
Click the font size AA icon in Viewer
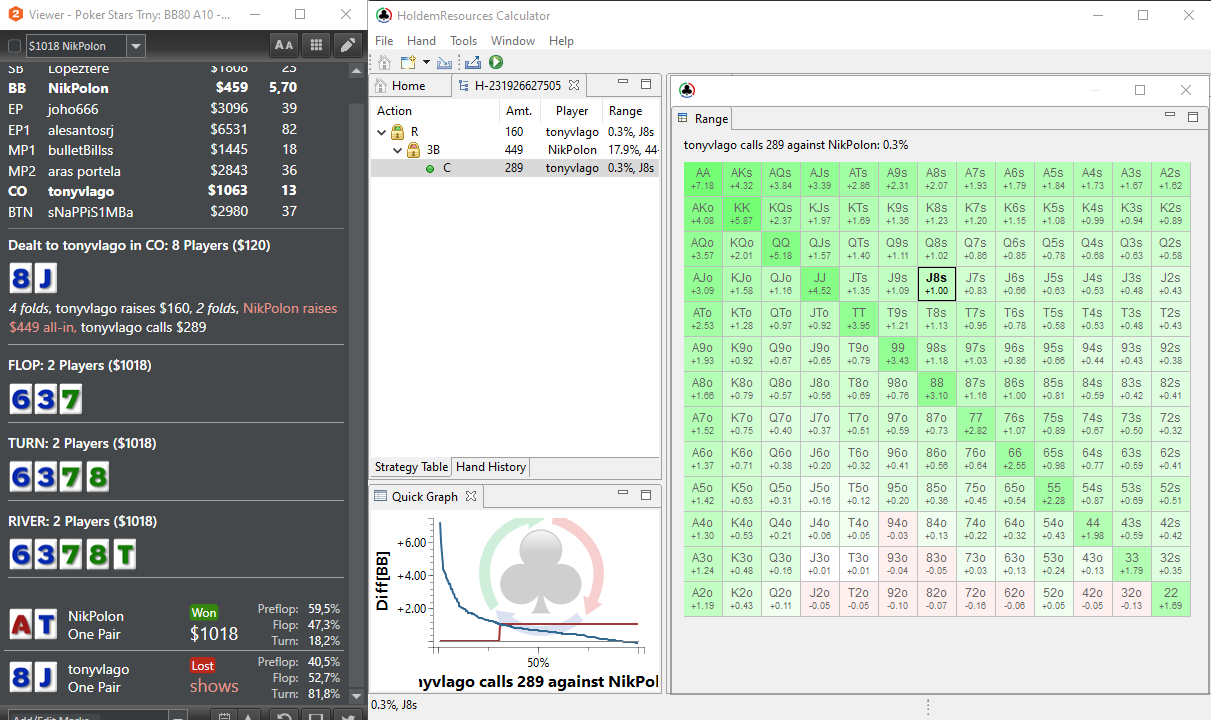284,45
